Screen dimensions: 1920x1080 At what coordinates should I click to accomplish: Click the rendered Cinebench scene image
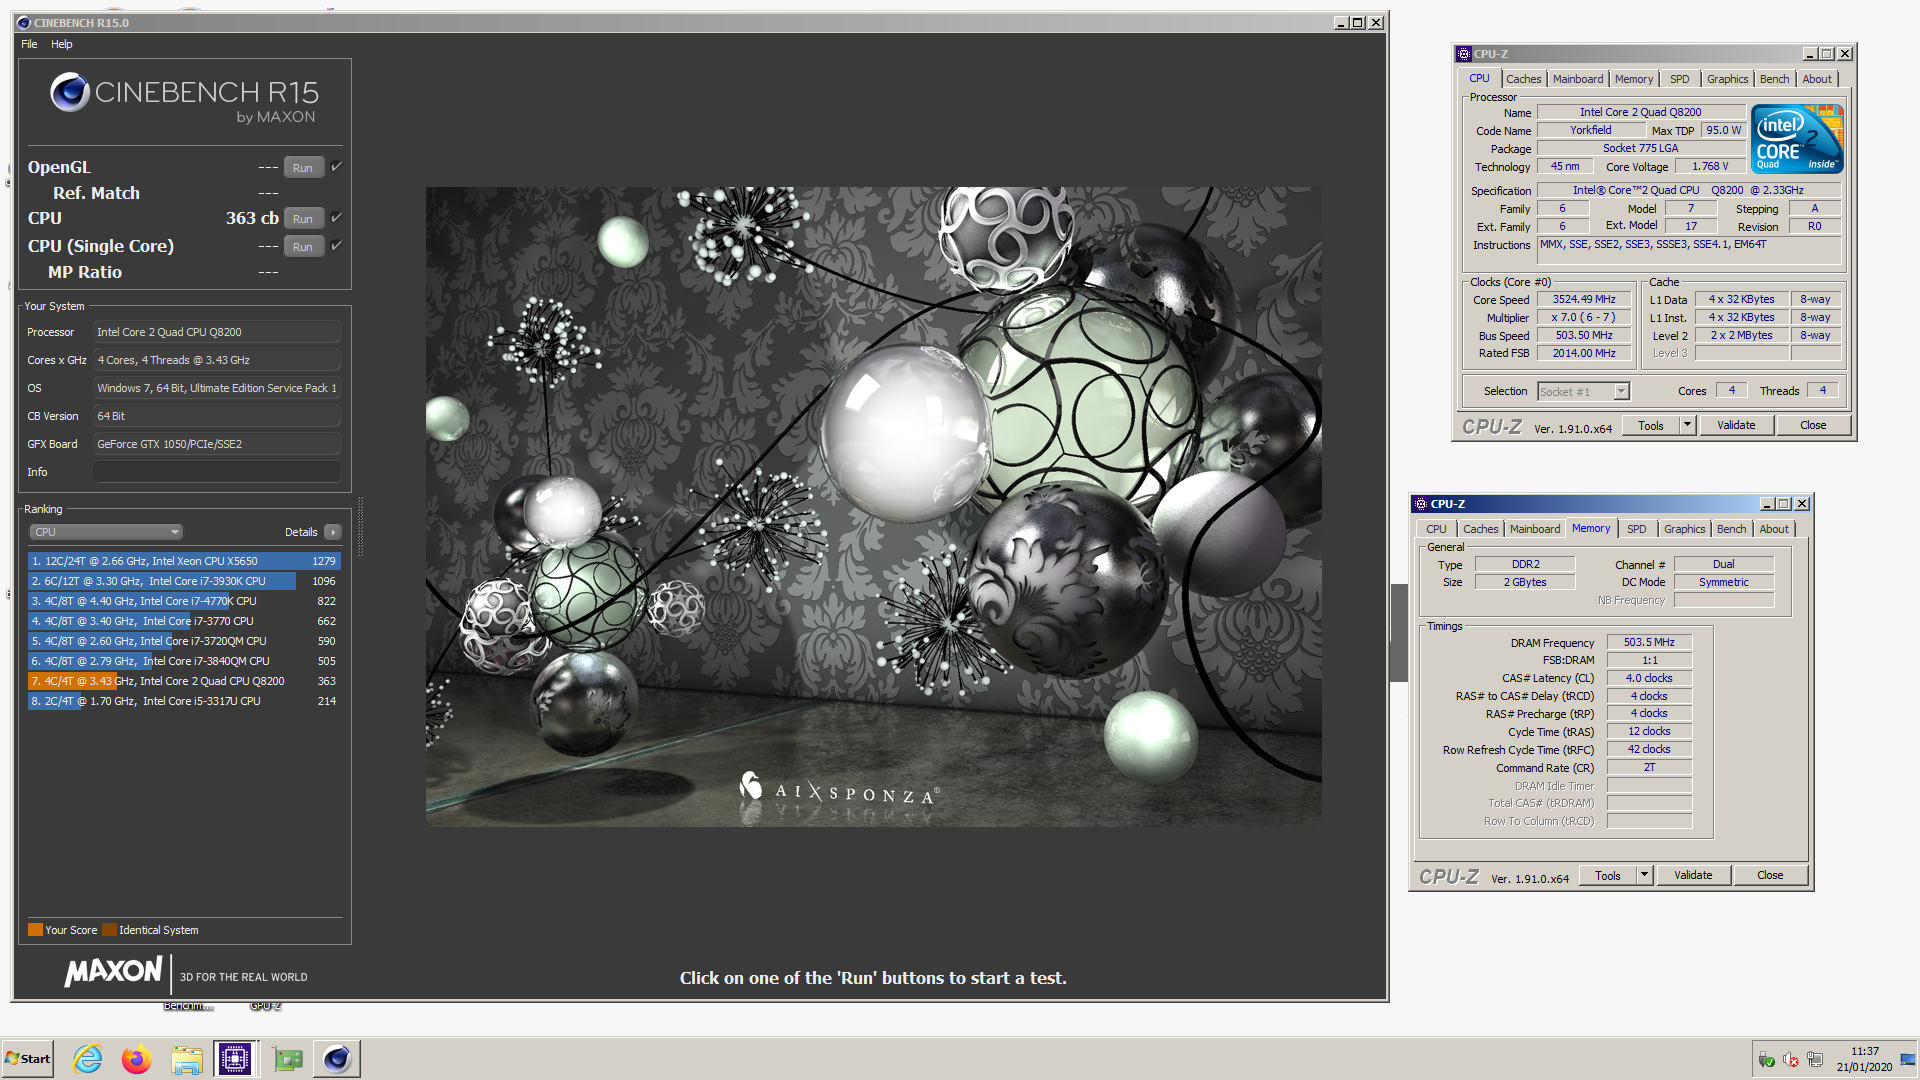873,506
